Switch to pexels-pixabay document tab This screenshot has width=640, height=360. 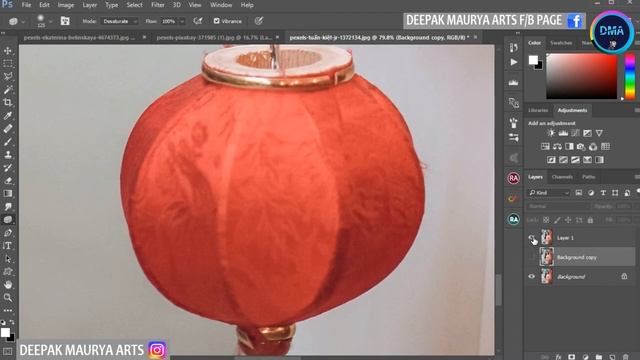[214, 37]
